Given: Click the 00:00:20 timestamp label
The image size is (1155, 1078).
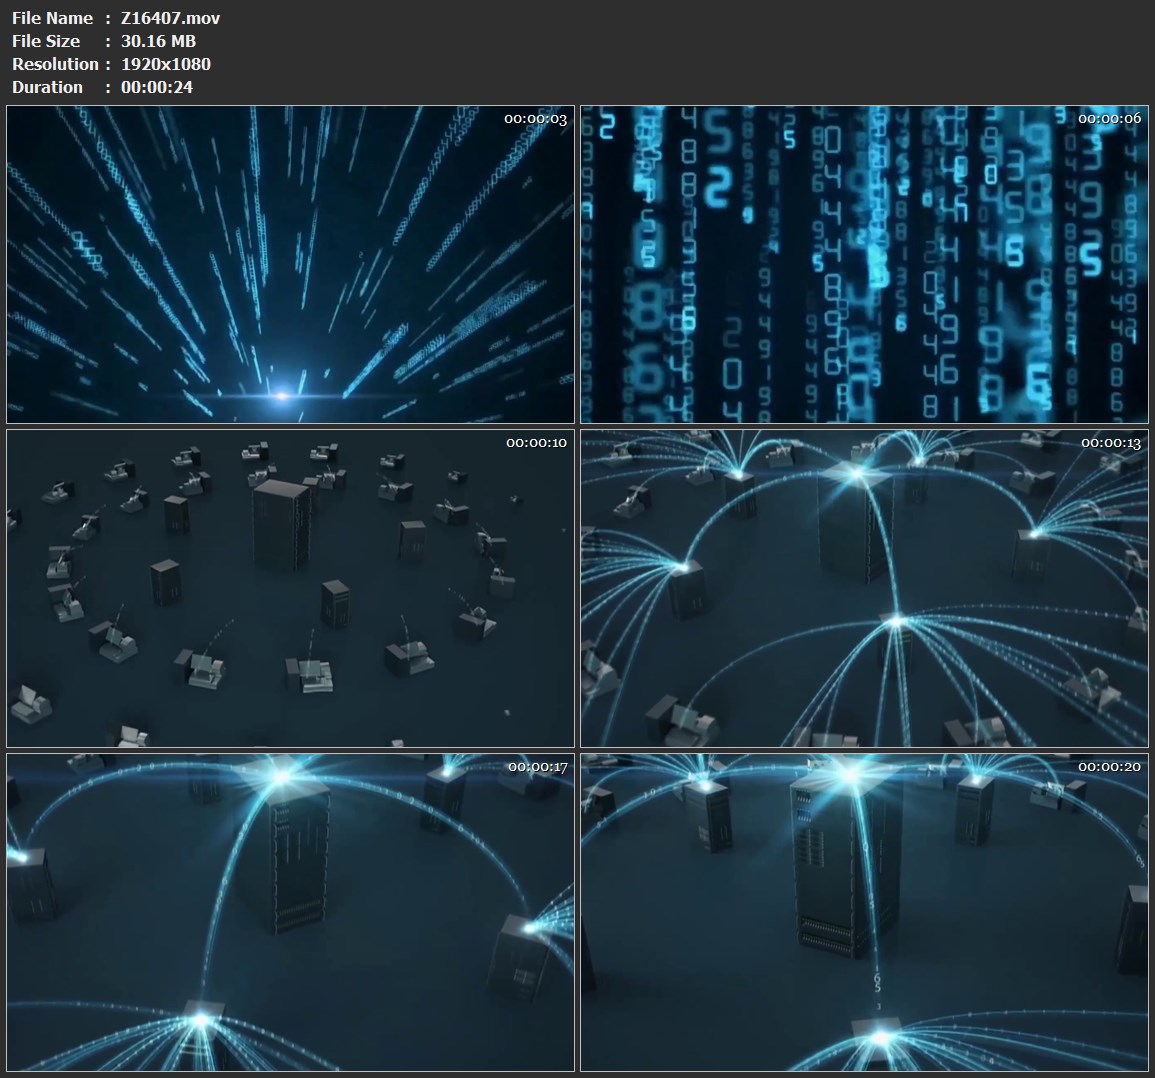Looking at the screenshot, I should pyautogui.click(x=1109, y=767).
